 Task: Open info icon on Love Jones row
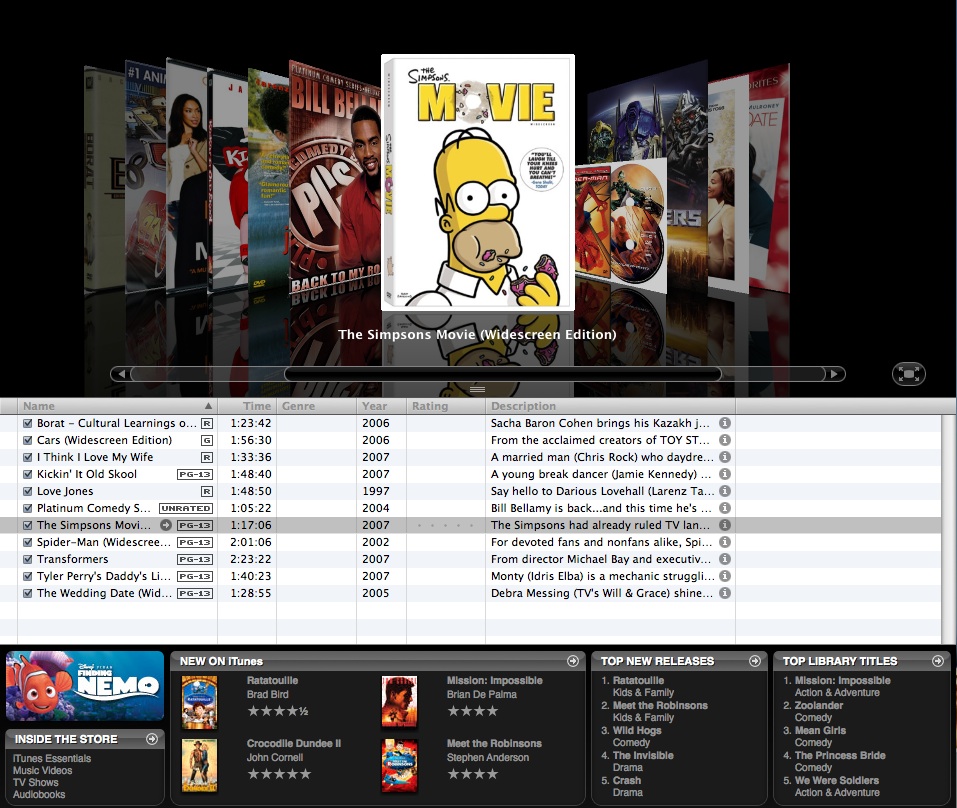[724, 491]
